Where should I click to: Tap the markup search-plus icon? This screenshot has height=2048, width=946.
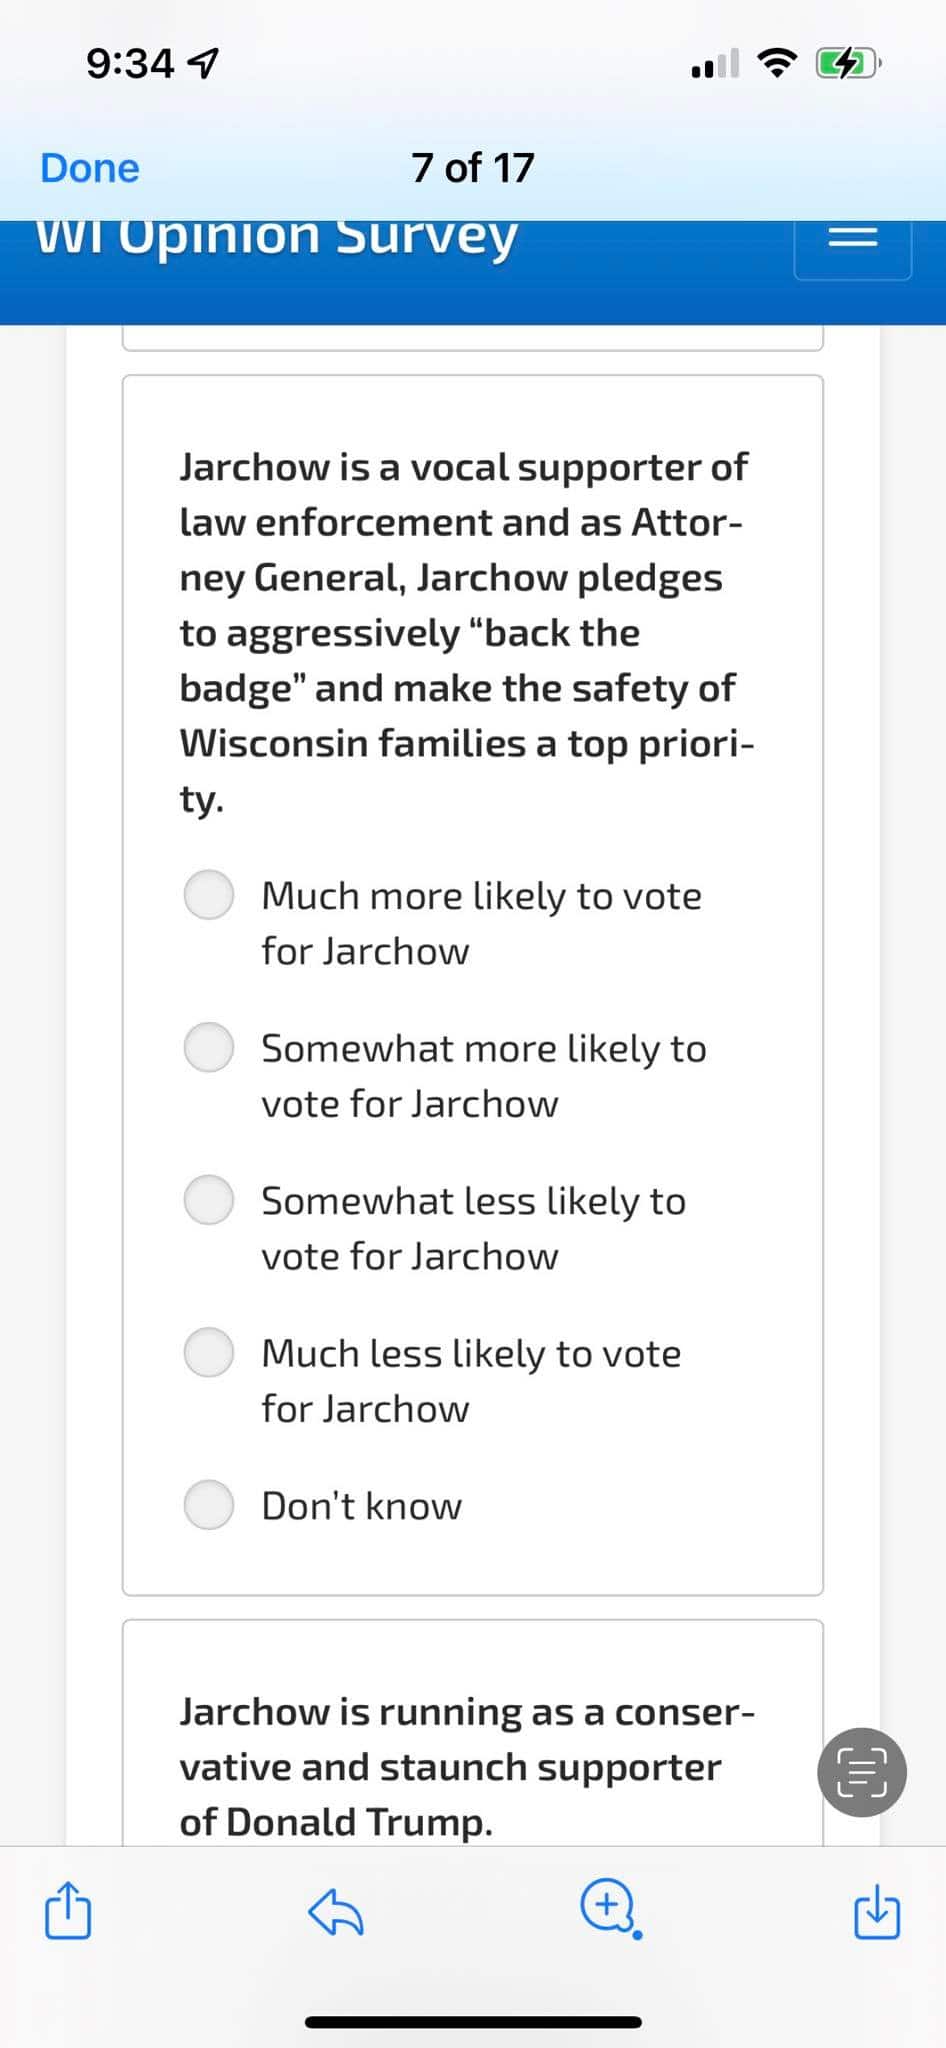pos(608,1909)
